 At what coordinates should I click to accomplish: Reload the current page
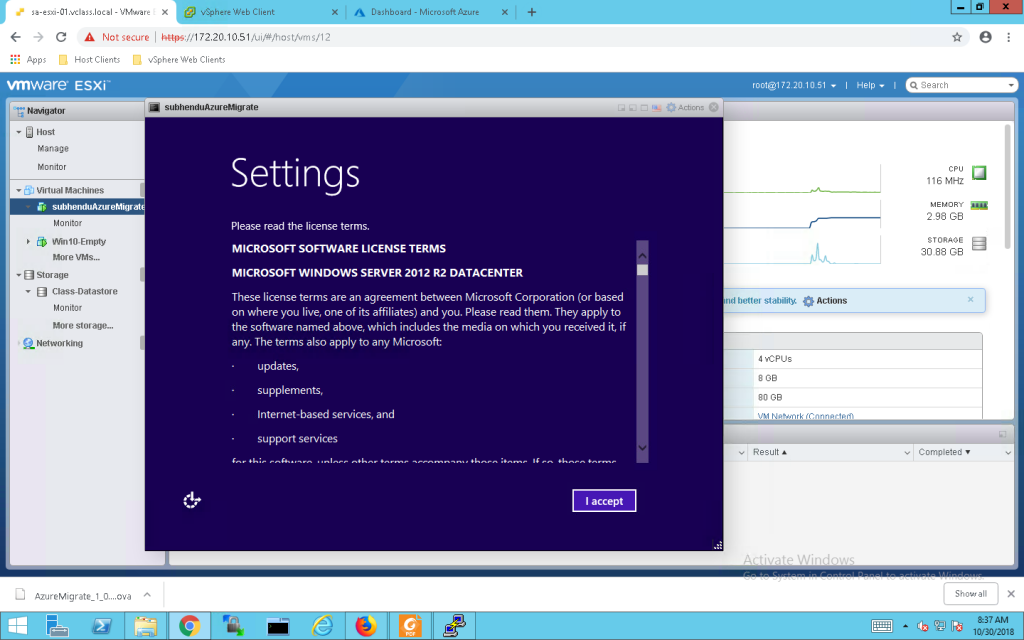point(61,37)
